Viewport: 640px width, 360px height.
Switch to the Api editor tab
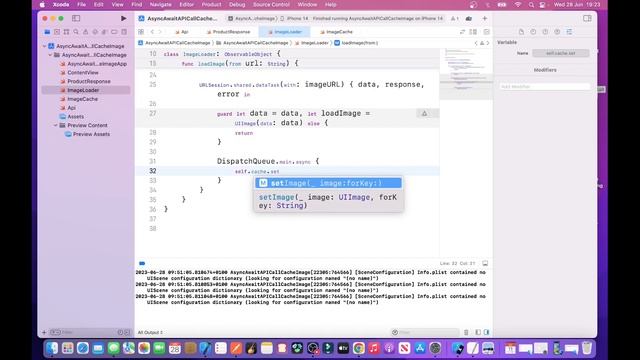pos(182,32)
